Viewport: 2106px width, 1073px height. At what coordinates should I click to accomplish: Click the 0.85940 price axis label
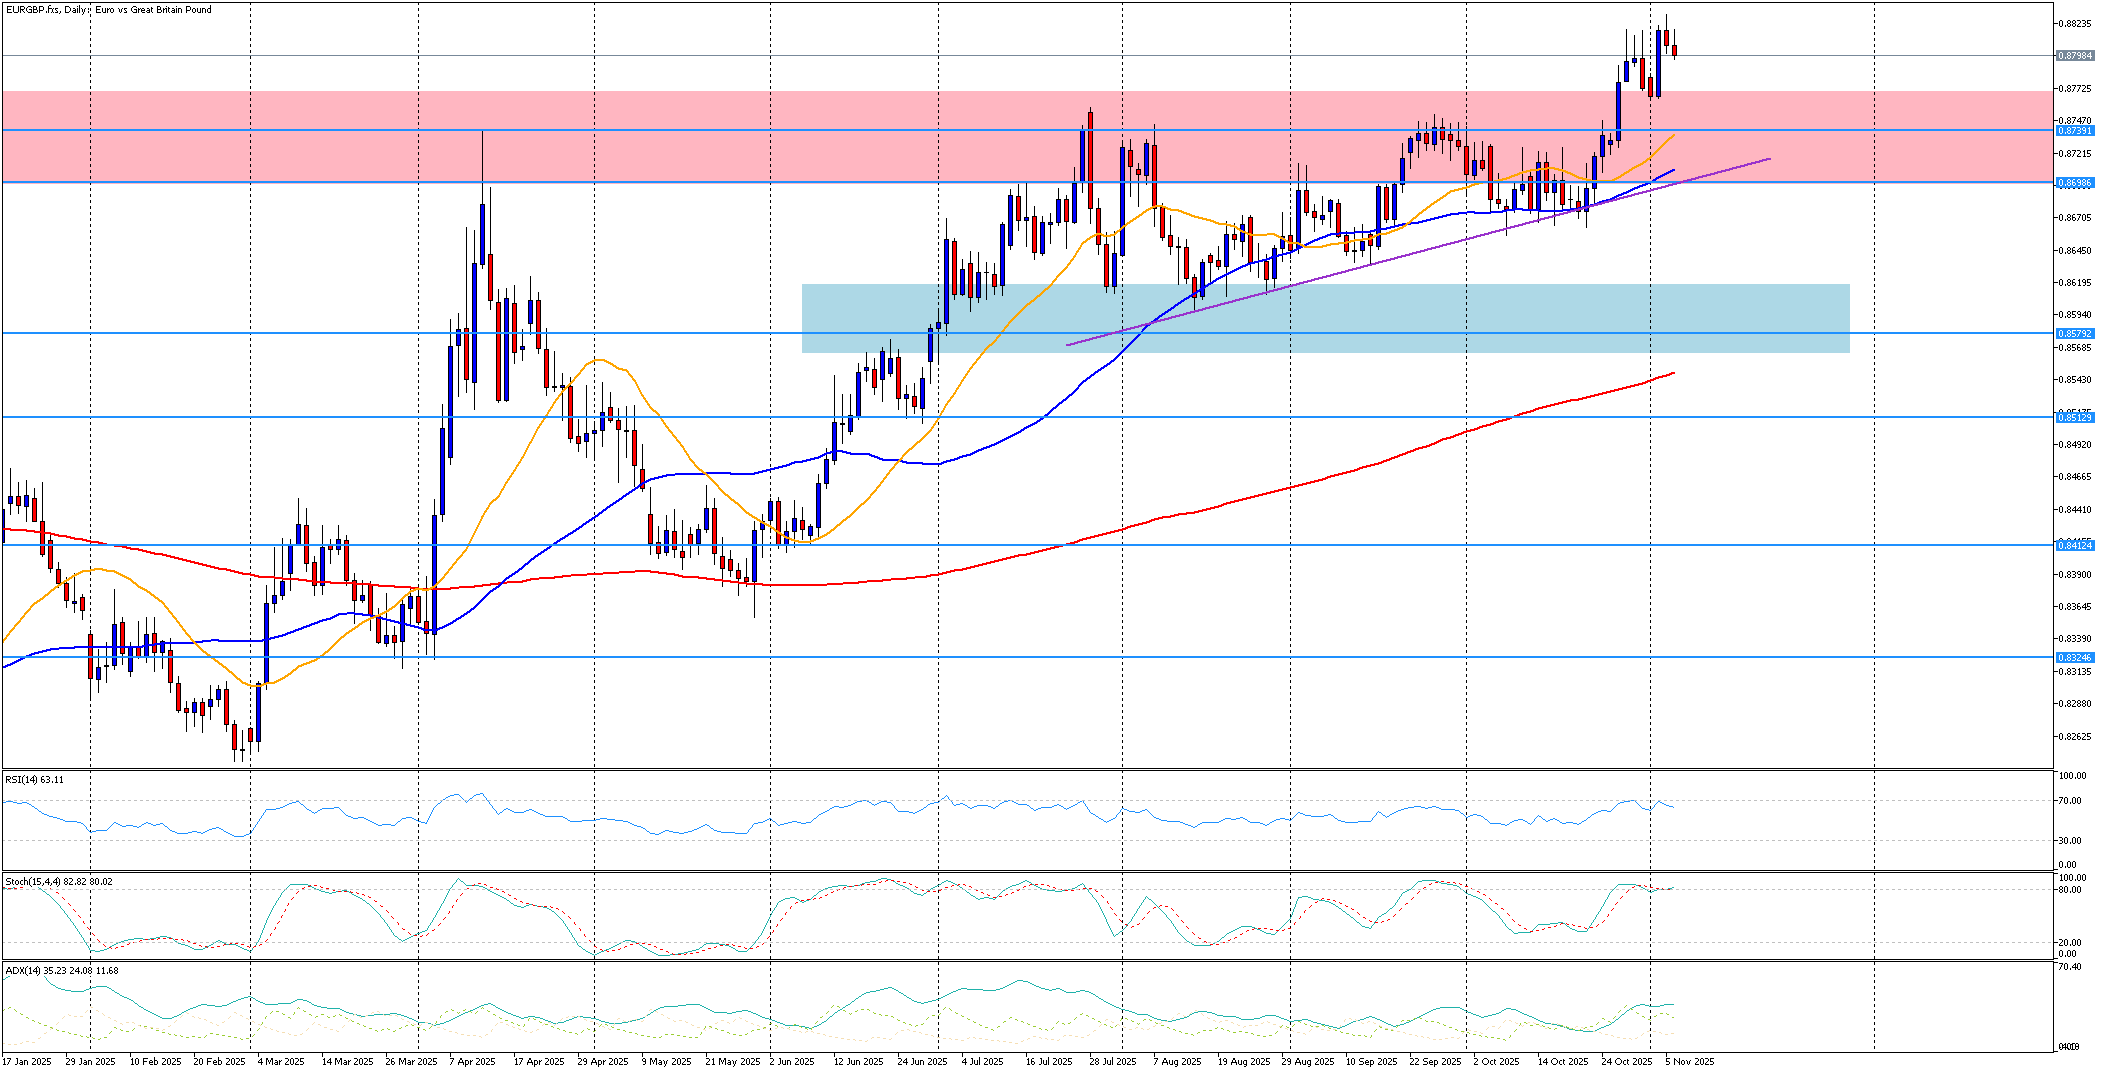tap(2075, 315)
